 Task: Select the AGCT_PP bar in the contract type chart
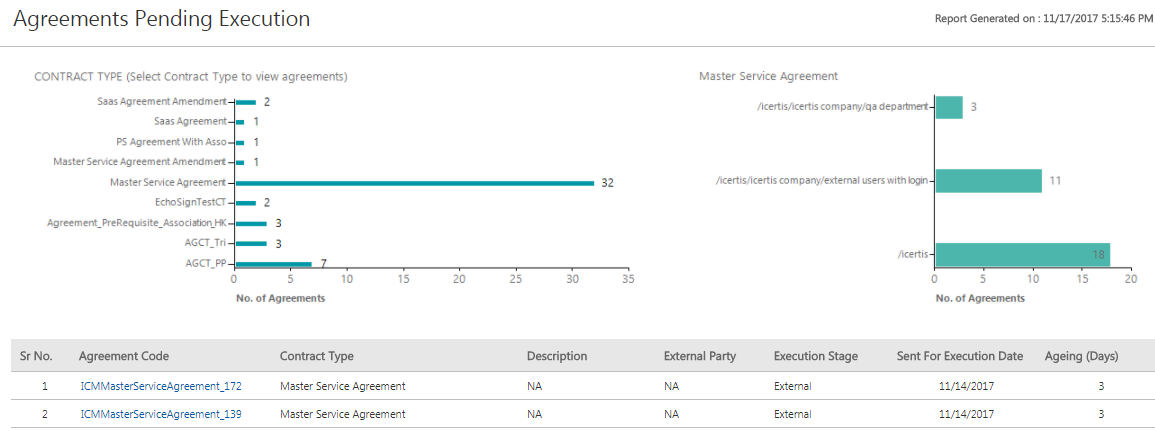272,264
